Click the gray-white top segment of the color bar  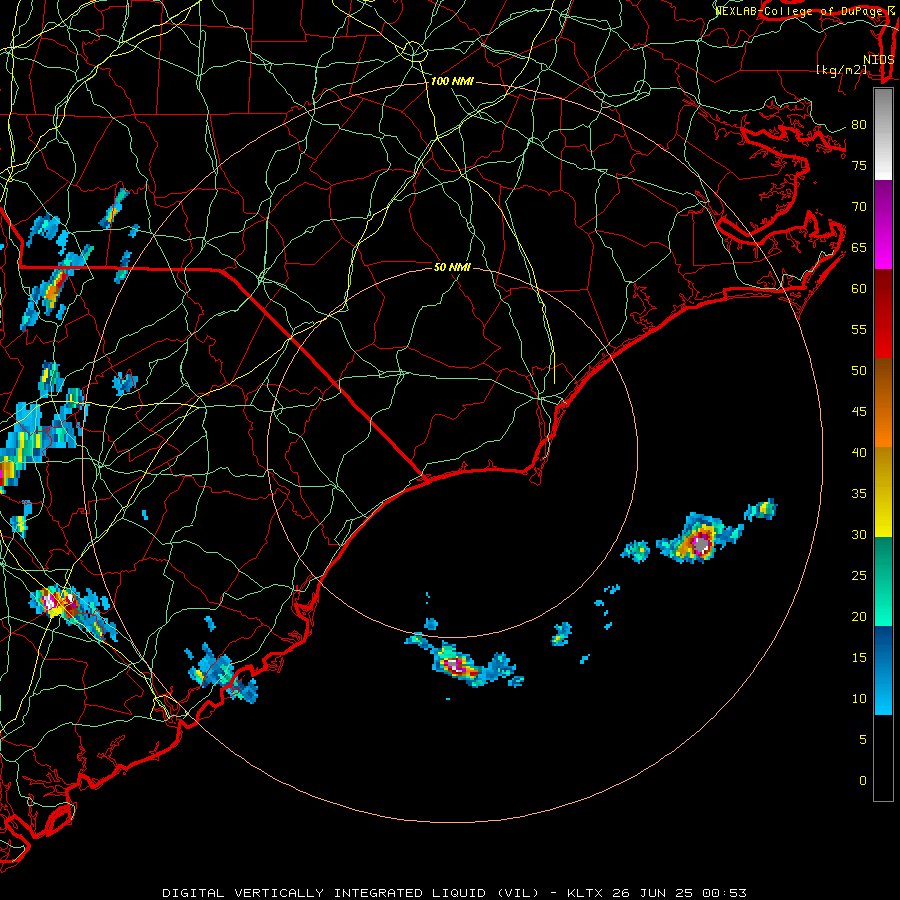pos(883,134)
